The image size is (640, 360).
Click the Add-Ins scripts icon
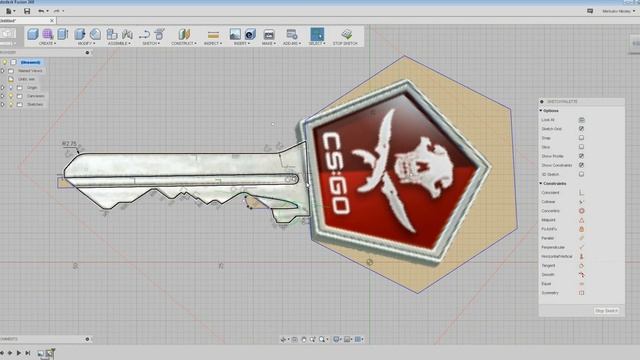pyautogui.click(x=291, y=34)
